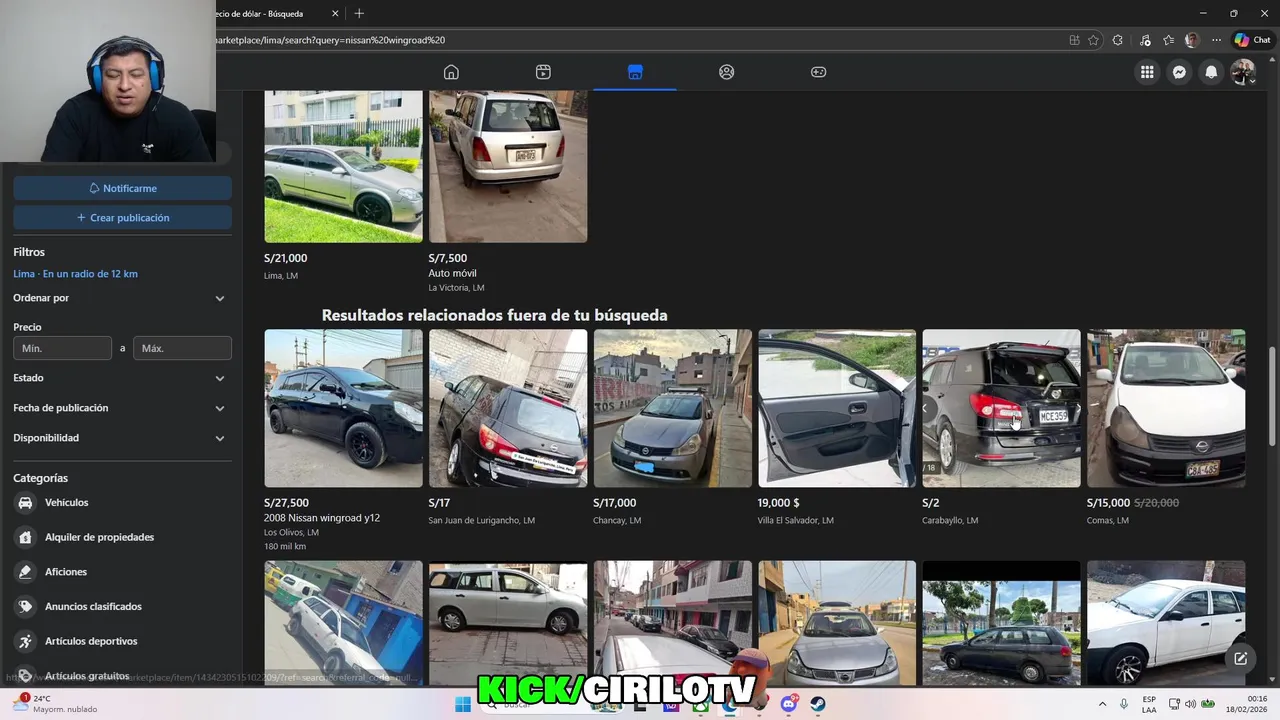Open Edge favorites list icon
The height and width of the screenshot is (720, 1280).
click(x=1168, y=40)
